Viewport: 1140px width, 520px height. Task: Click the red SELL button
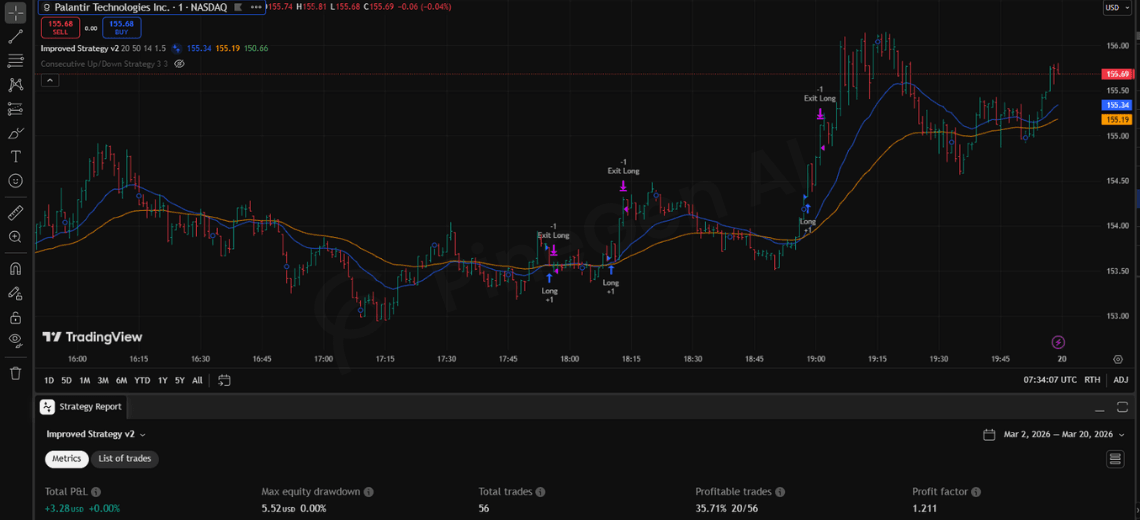click(x=60, y=27)
